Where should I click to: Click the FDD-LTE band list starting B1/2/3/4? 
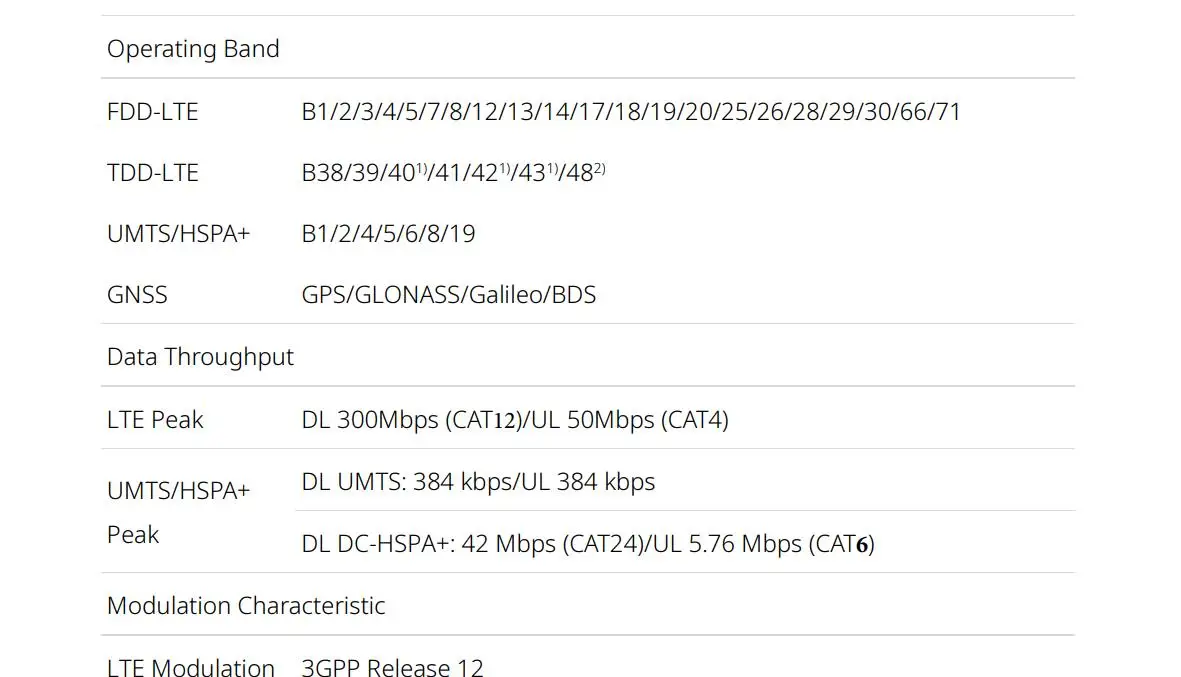tap(630, 112)
